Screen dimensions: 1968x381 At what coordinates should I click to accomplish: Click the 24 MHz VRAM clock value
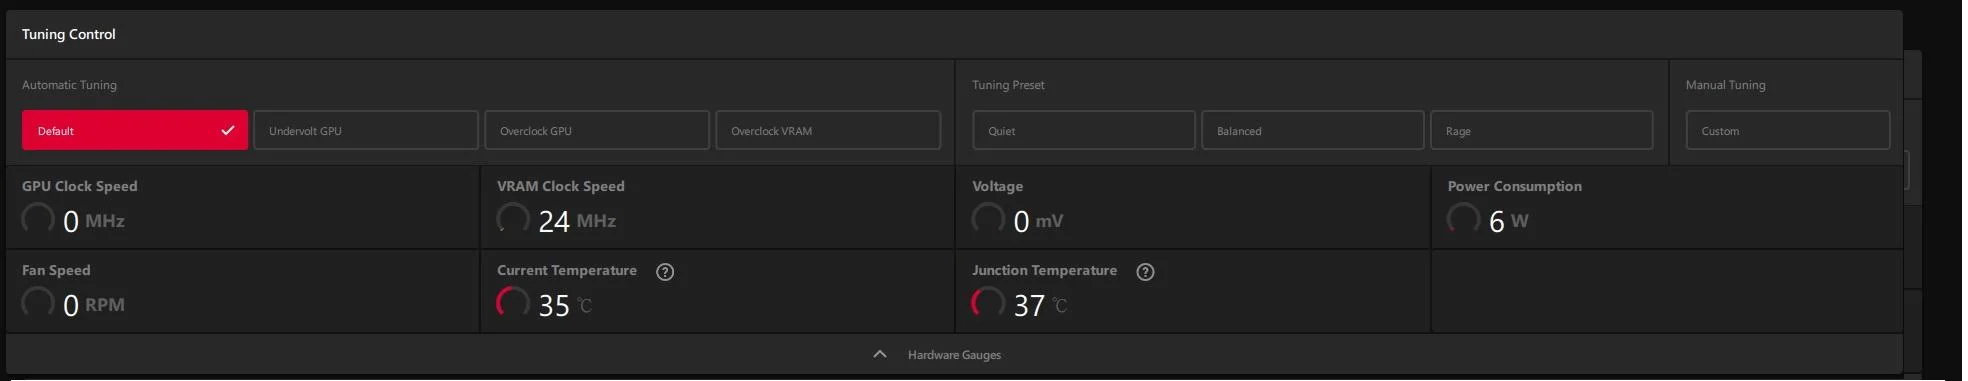click(577, 221)
